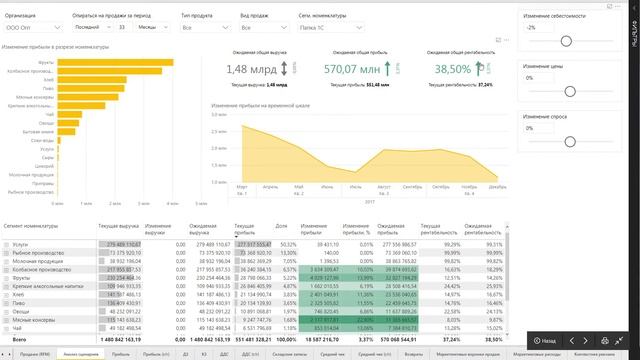Open ellipsis menu at the report's top-right corner
The height and width of the screenshot is (360, 640).
[618, 7]
